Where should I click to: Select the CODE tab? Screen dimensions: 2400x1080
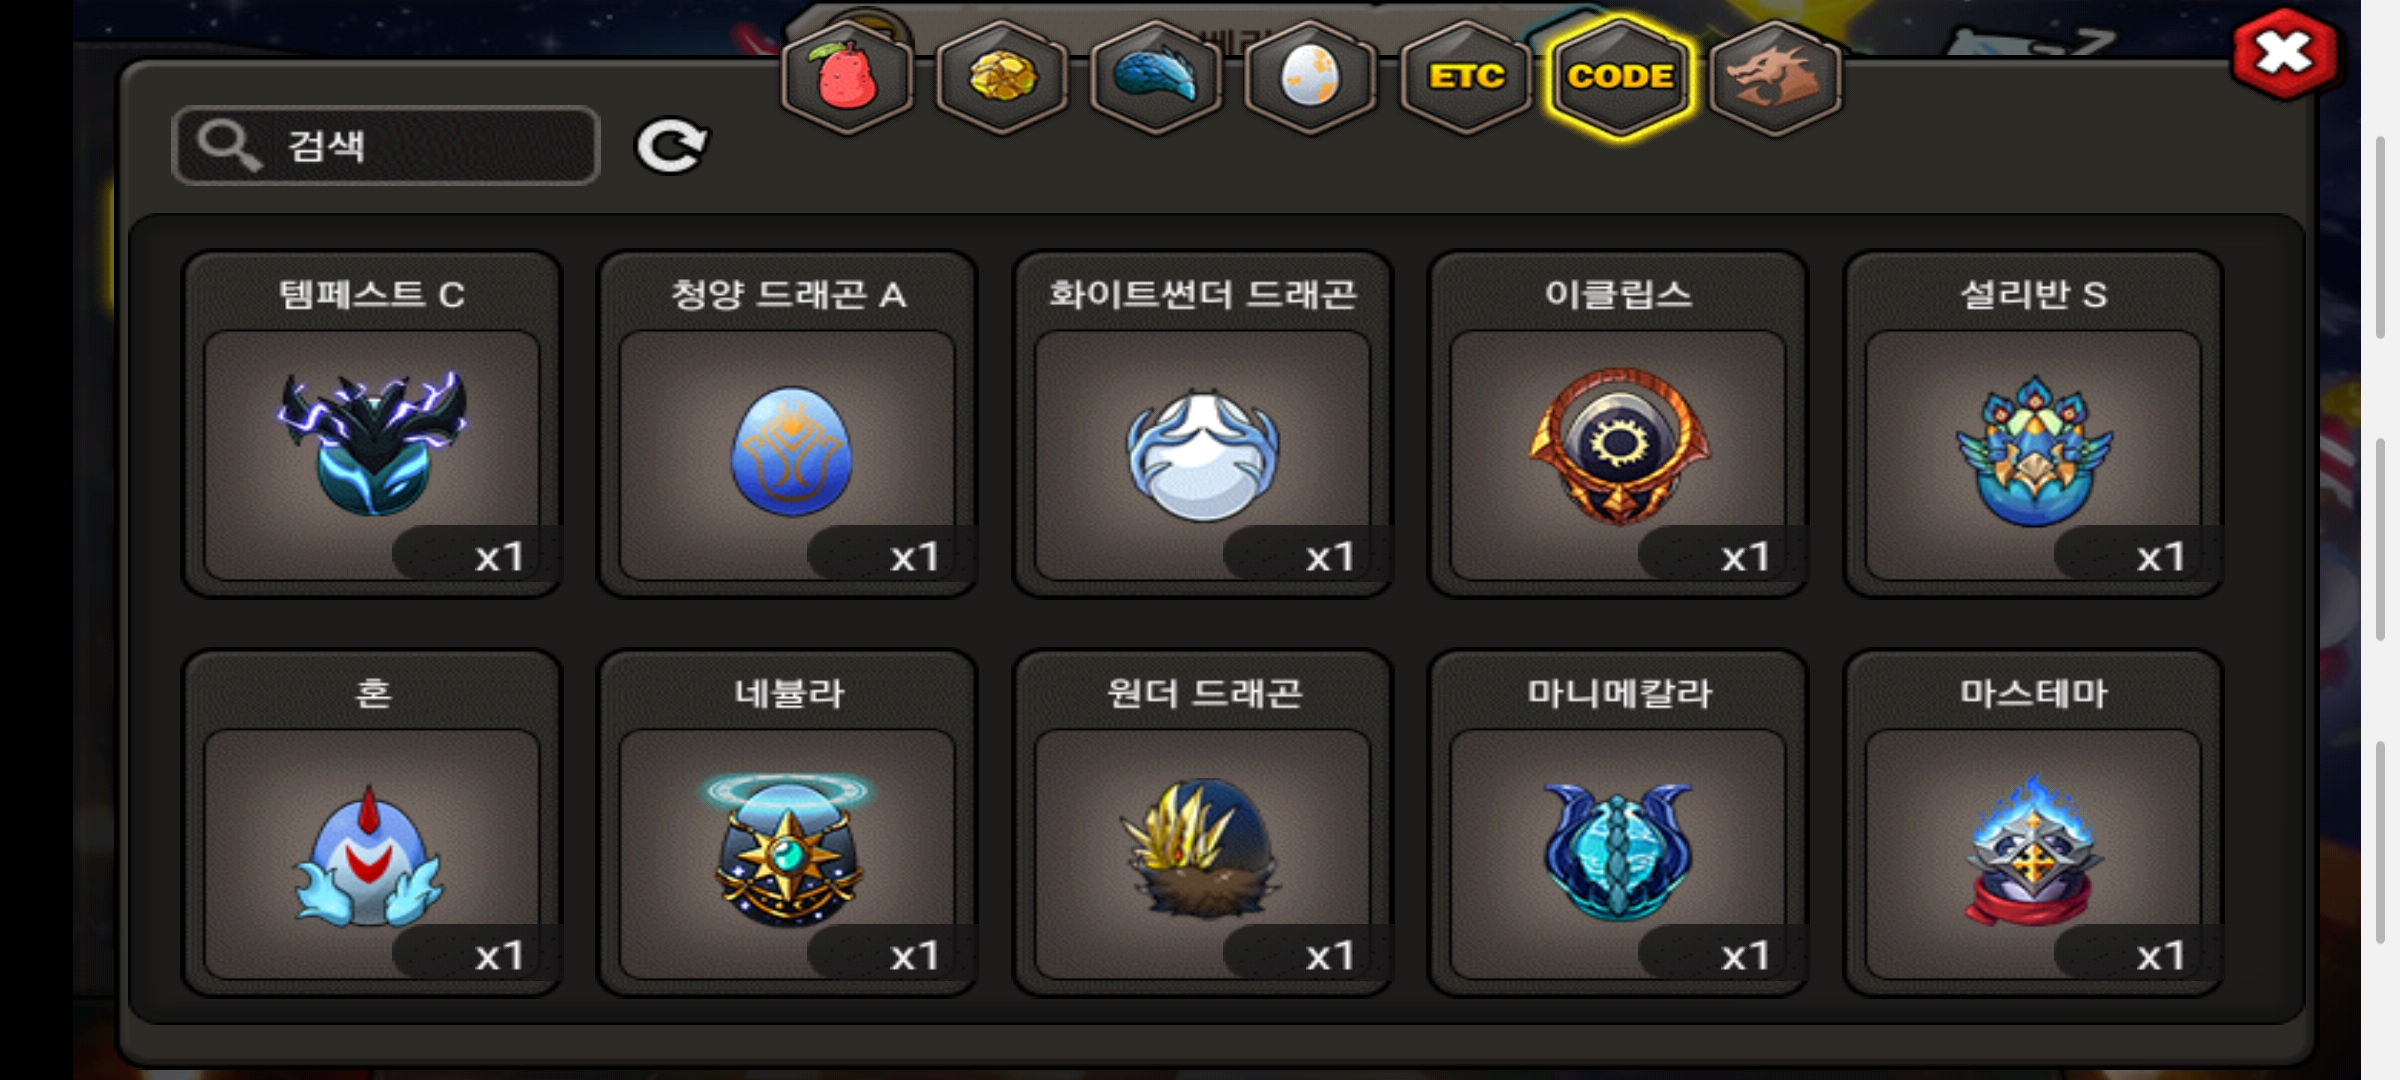(x=1620, y=76)
